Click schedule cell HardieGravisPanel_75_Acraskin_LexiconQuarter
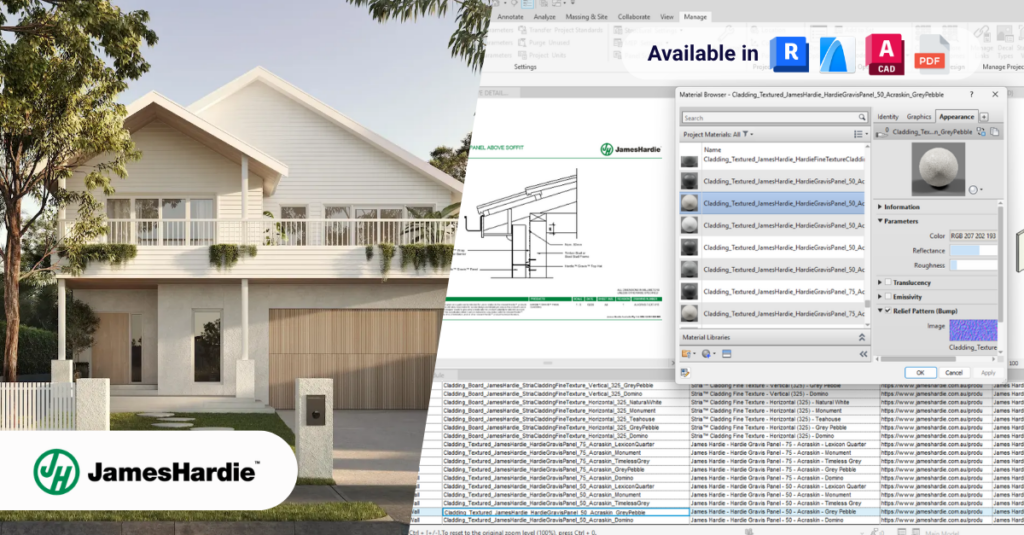The image size is (1024, 535). pyautogui.click(x=566, y=444)
